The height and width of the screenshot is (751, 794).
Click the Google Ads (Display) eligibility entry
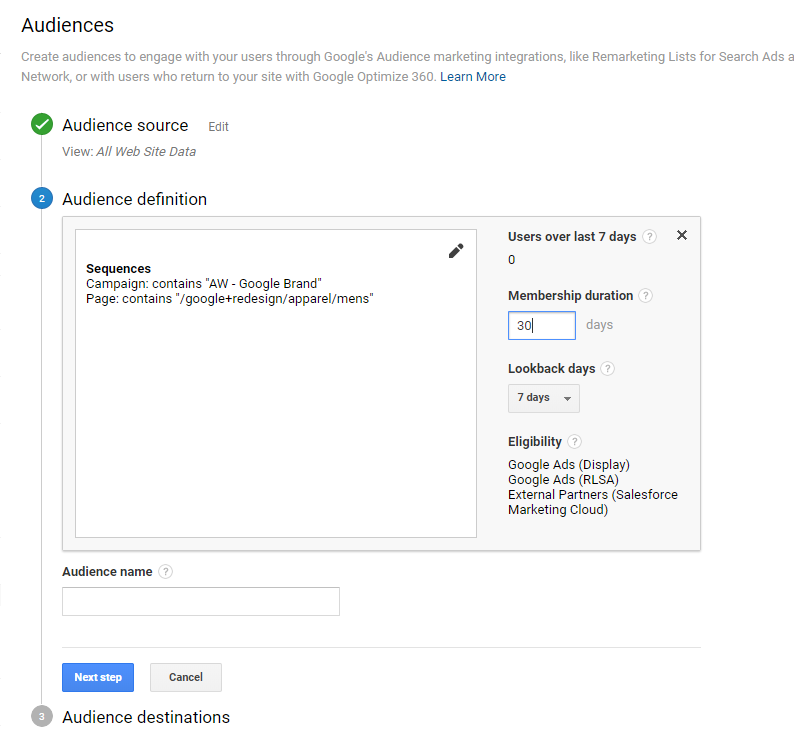[569, 464]
